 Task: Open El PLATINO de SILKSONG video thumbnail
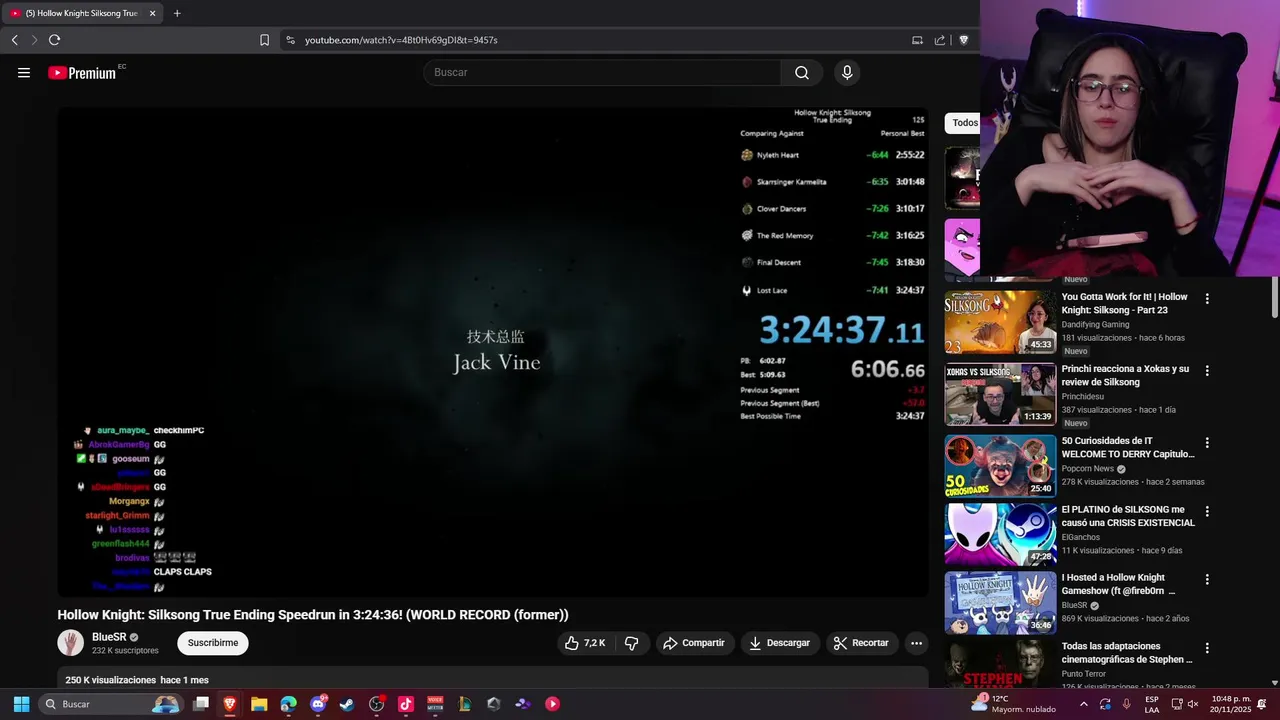[x=1000, y=534]
